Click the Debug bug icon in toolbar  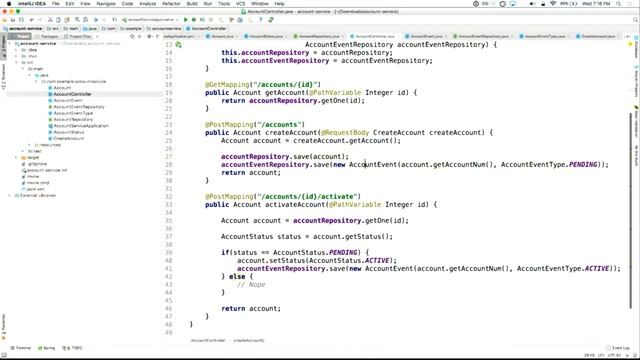pyautogui.click(x=194, y=20)
